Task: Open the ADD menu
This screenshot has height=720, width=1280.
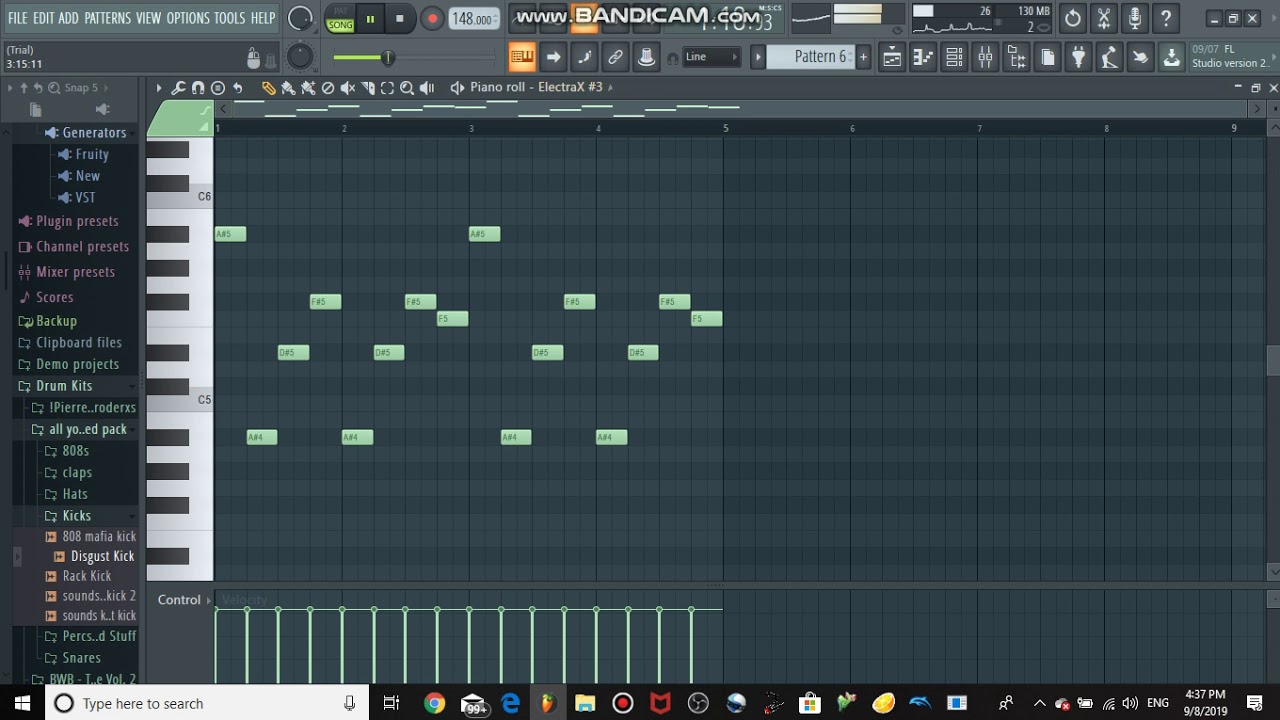Action: click(x=68, y=18)
